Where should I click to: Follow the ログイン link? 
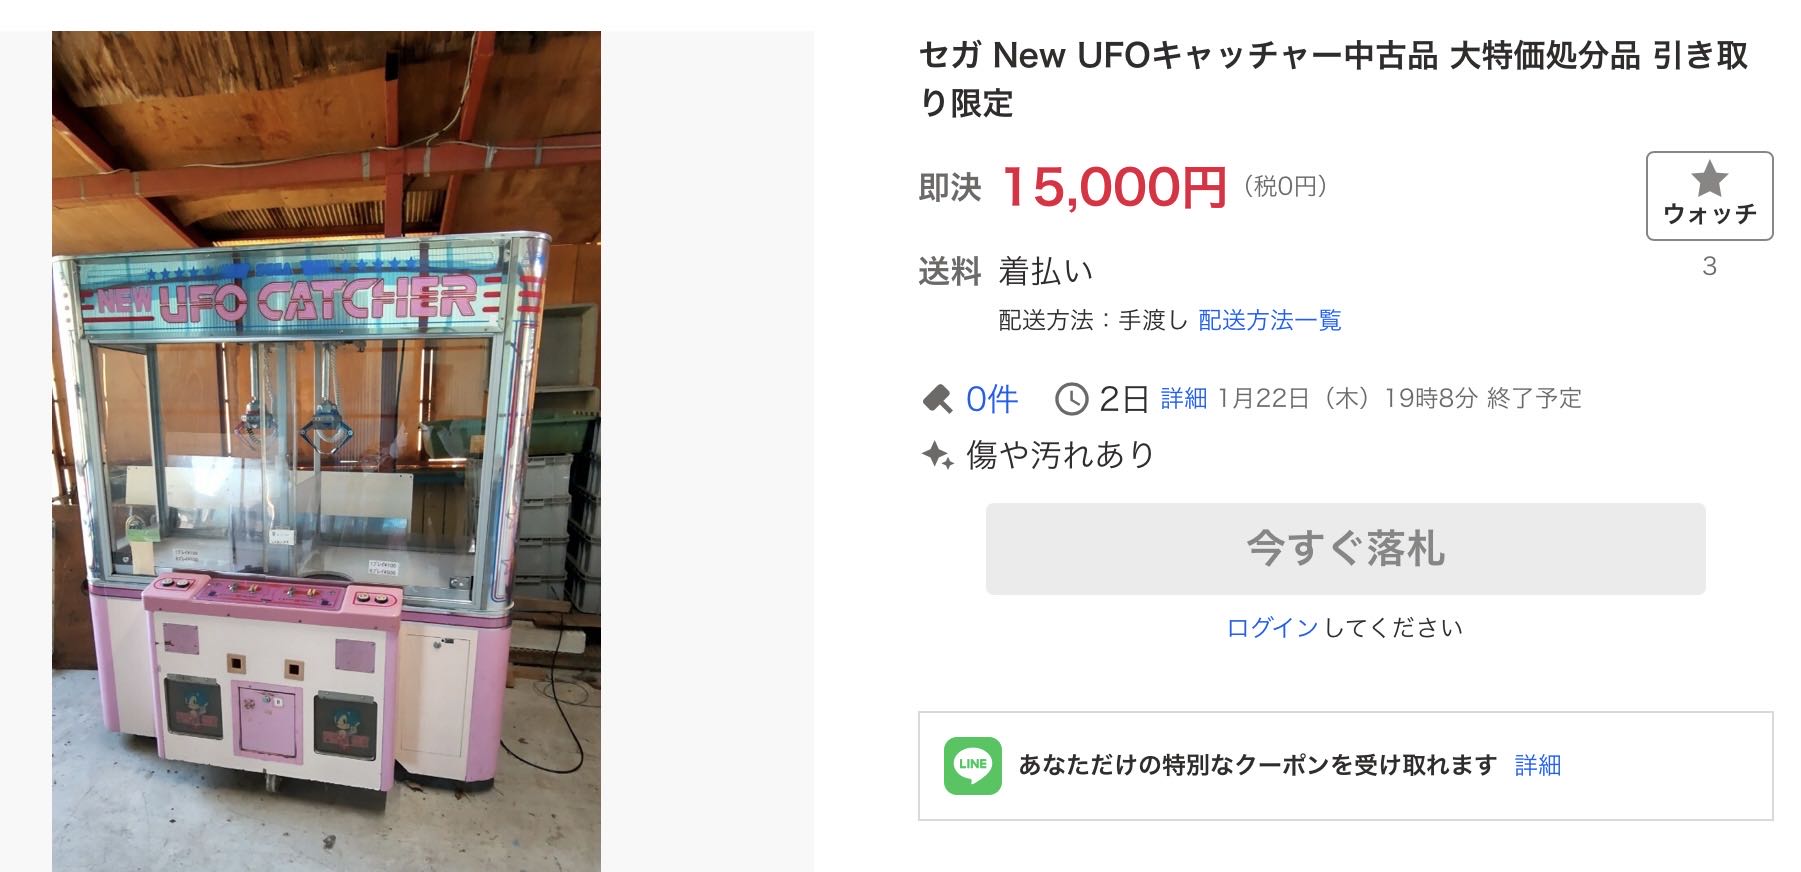[1272, 627]
